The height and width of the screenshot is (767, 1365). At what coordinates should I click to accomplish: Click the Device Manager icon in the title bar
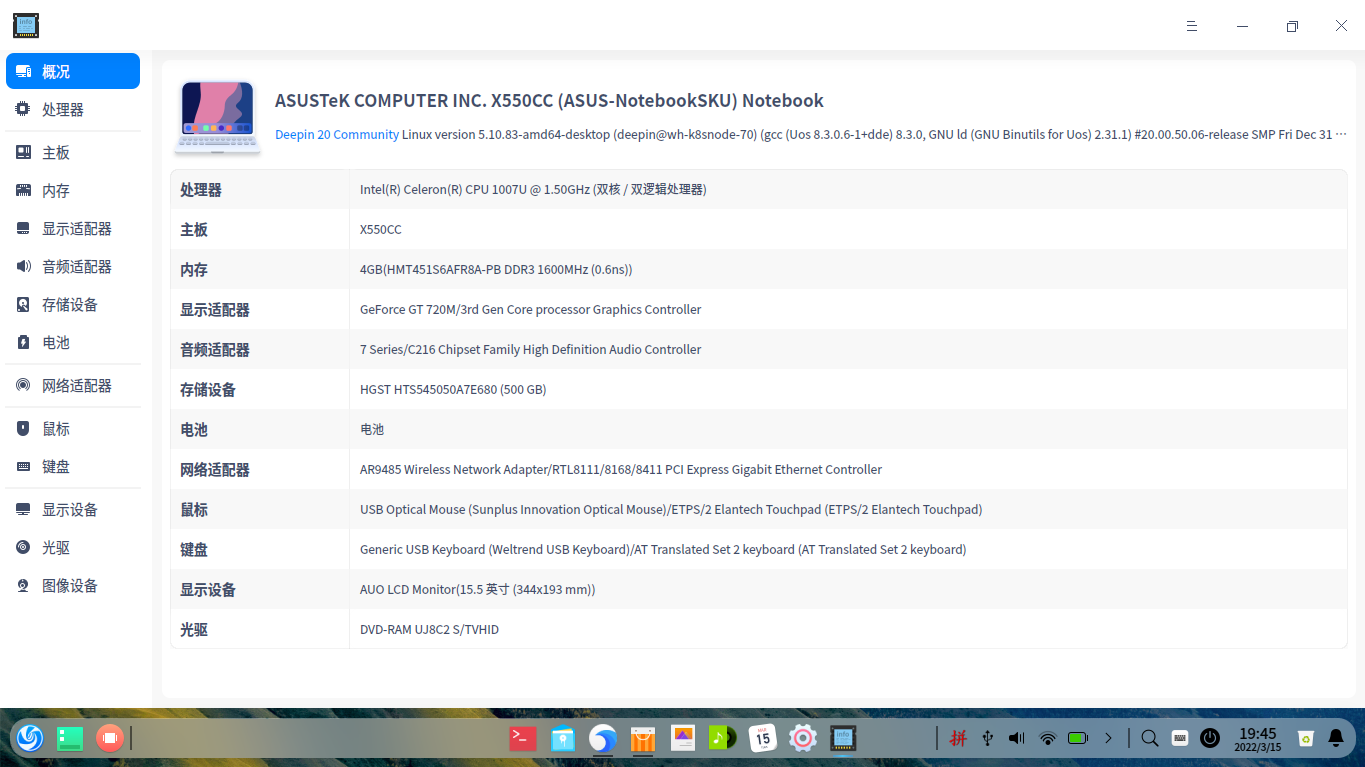pyautogui.click(x=26, y=26)
